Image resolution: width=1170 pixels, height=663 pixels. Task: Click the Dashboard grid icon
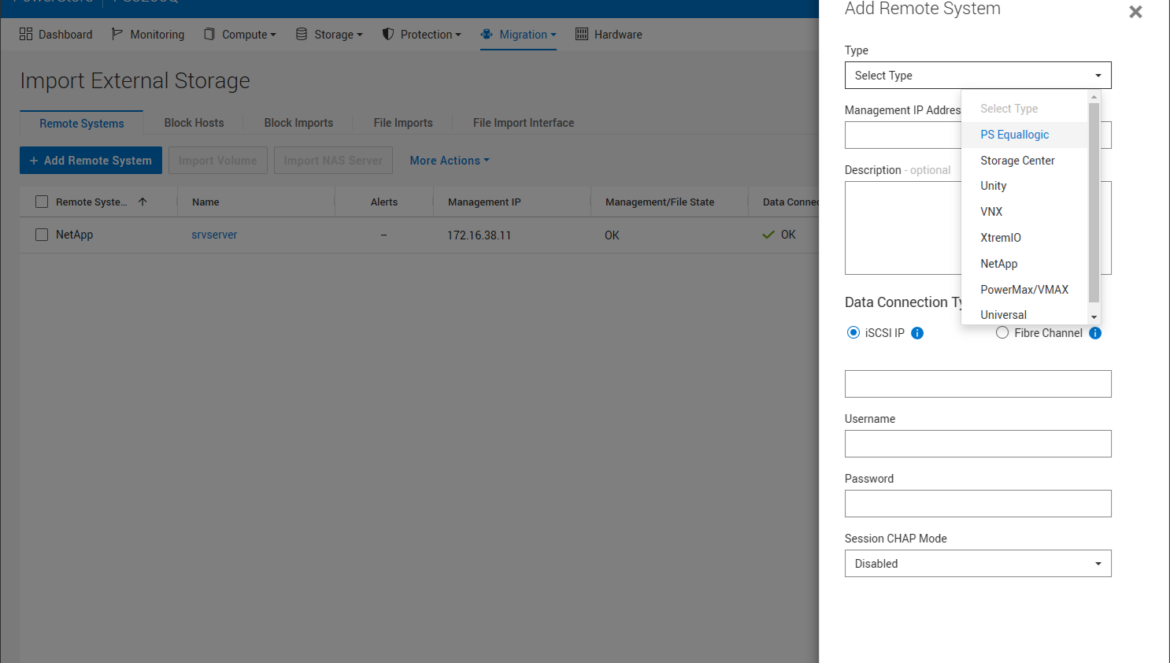25,34
